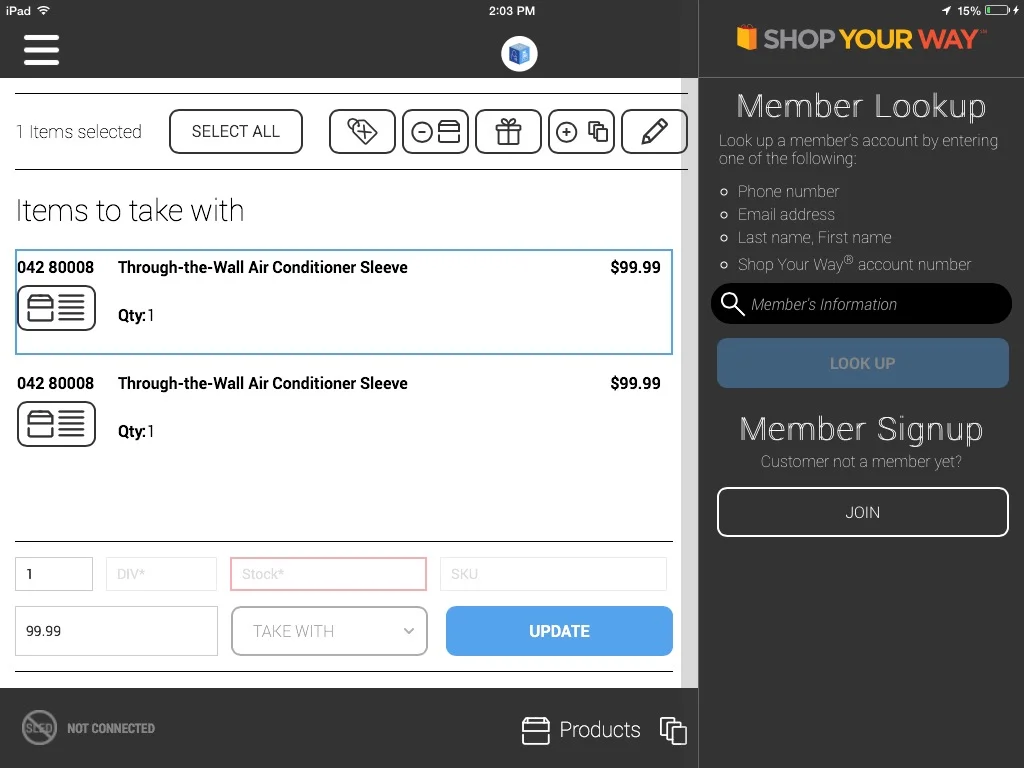Click the add price tag icon
Screen dimensions: 1024x768
(x=362, y=131)
